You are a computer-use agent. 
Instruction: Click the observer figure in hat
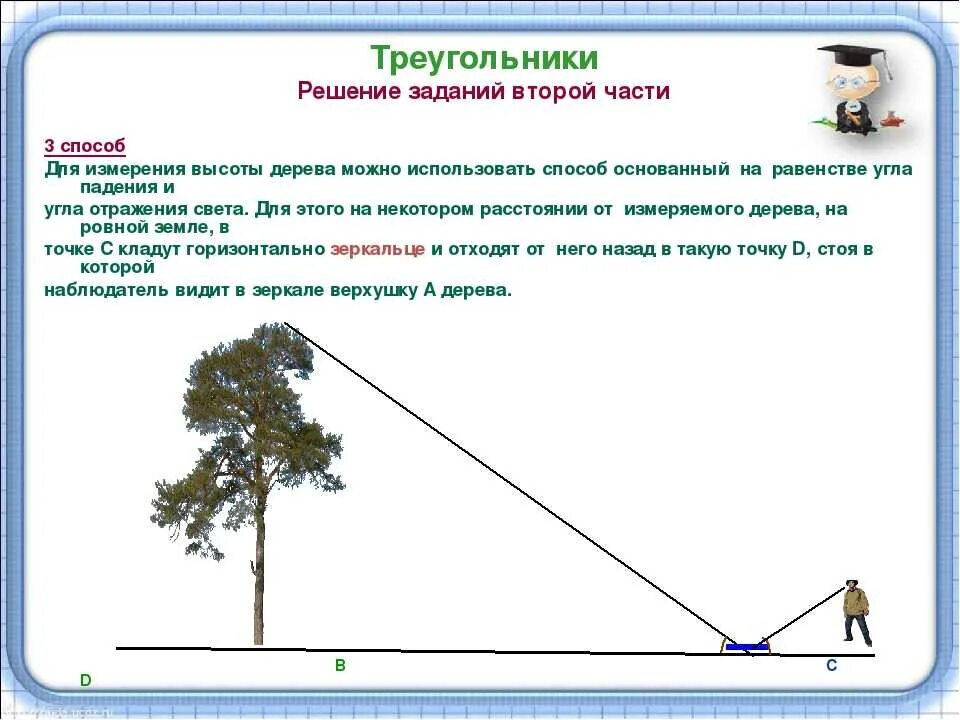click(x=856, y=612)
